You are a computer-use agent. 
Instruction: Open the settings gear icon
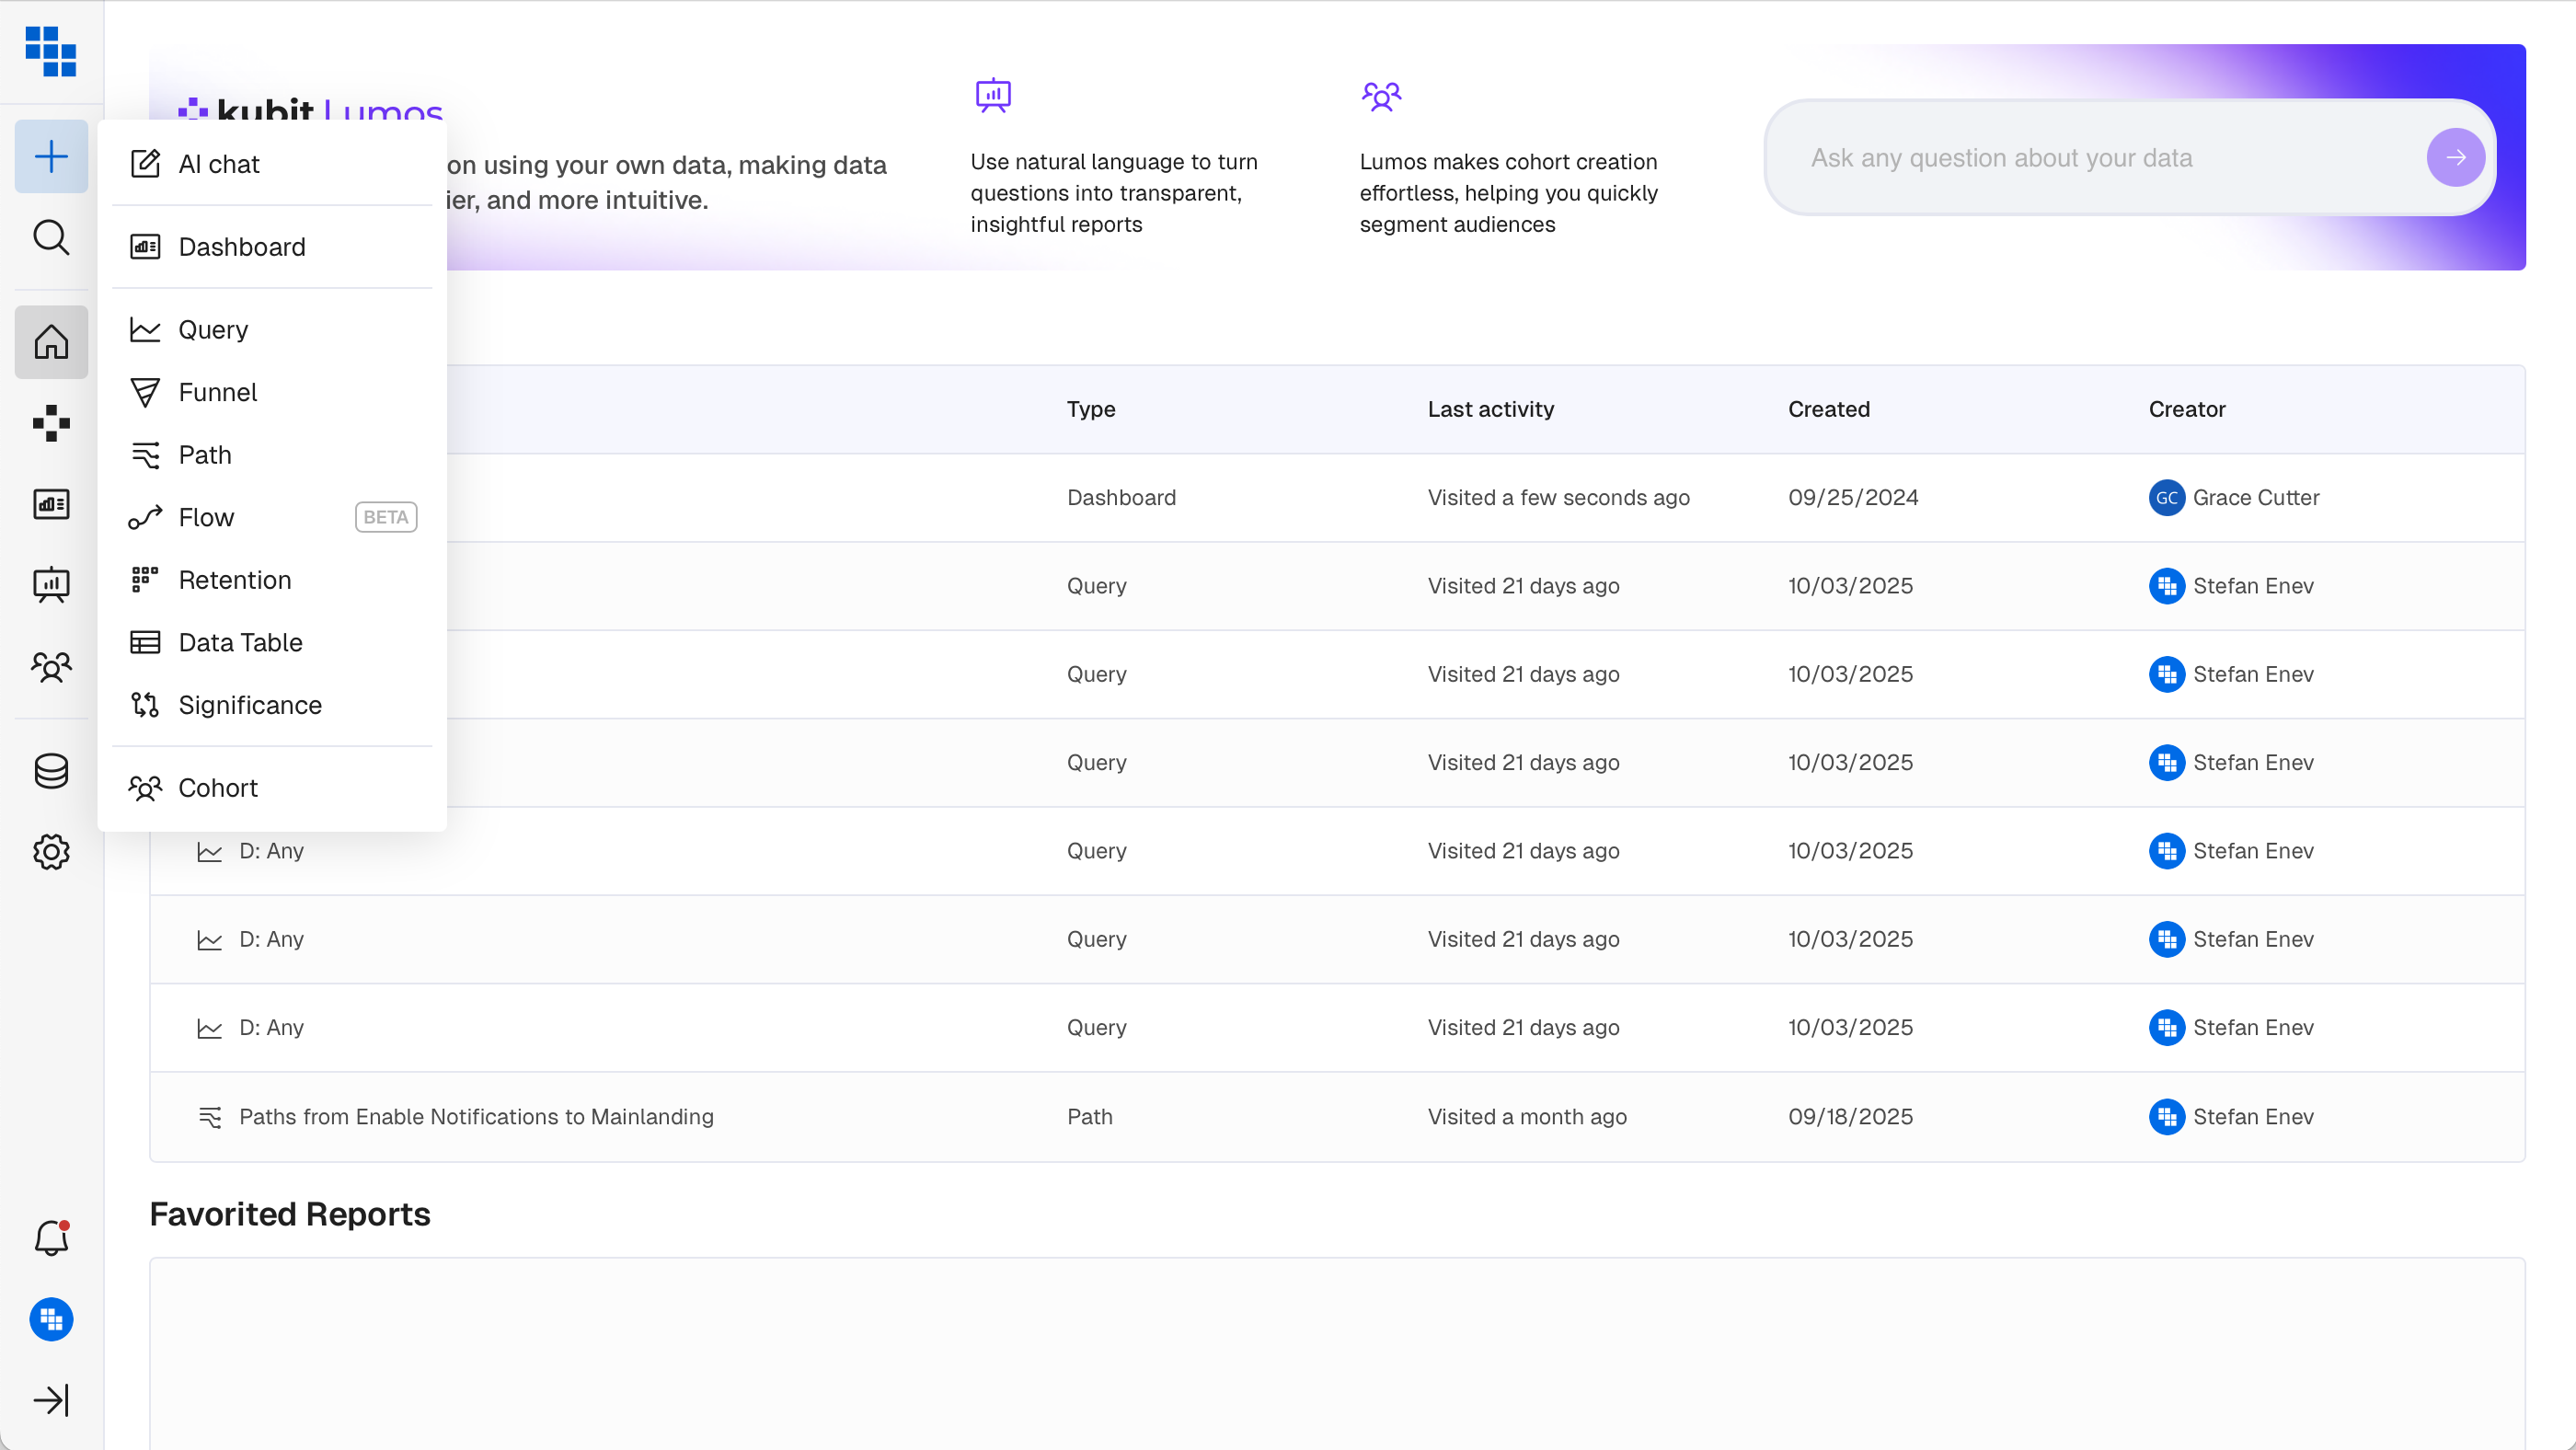[x=51, y=852]
